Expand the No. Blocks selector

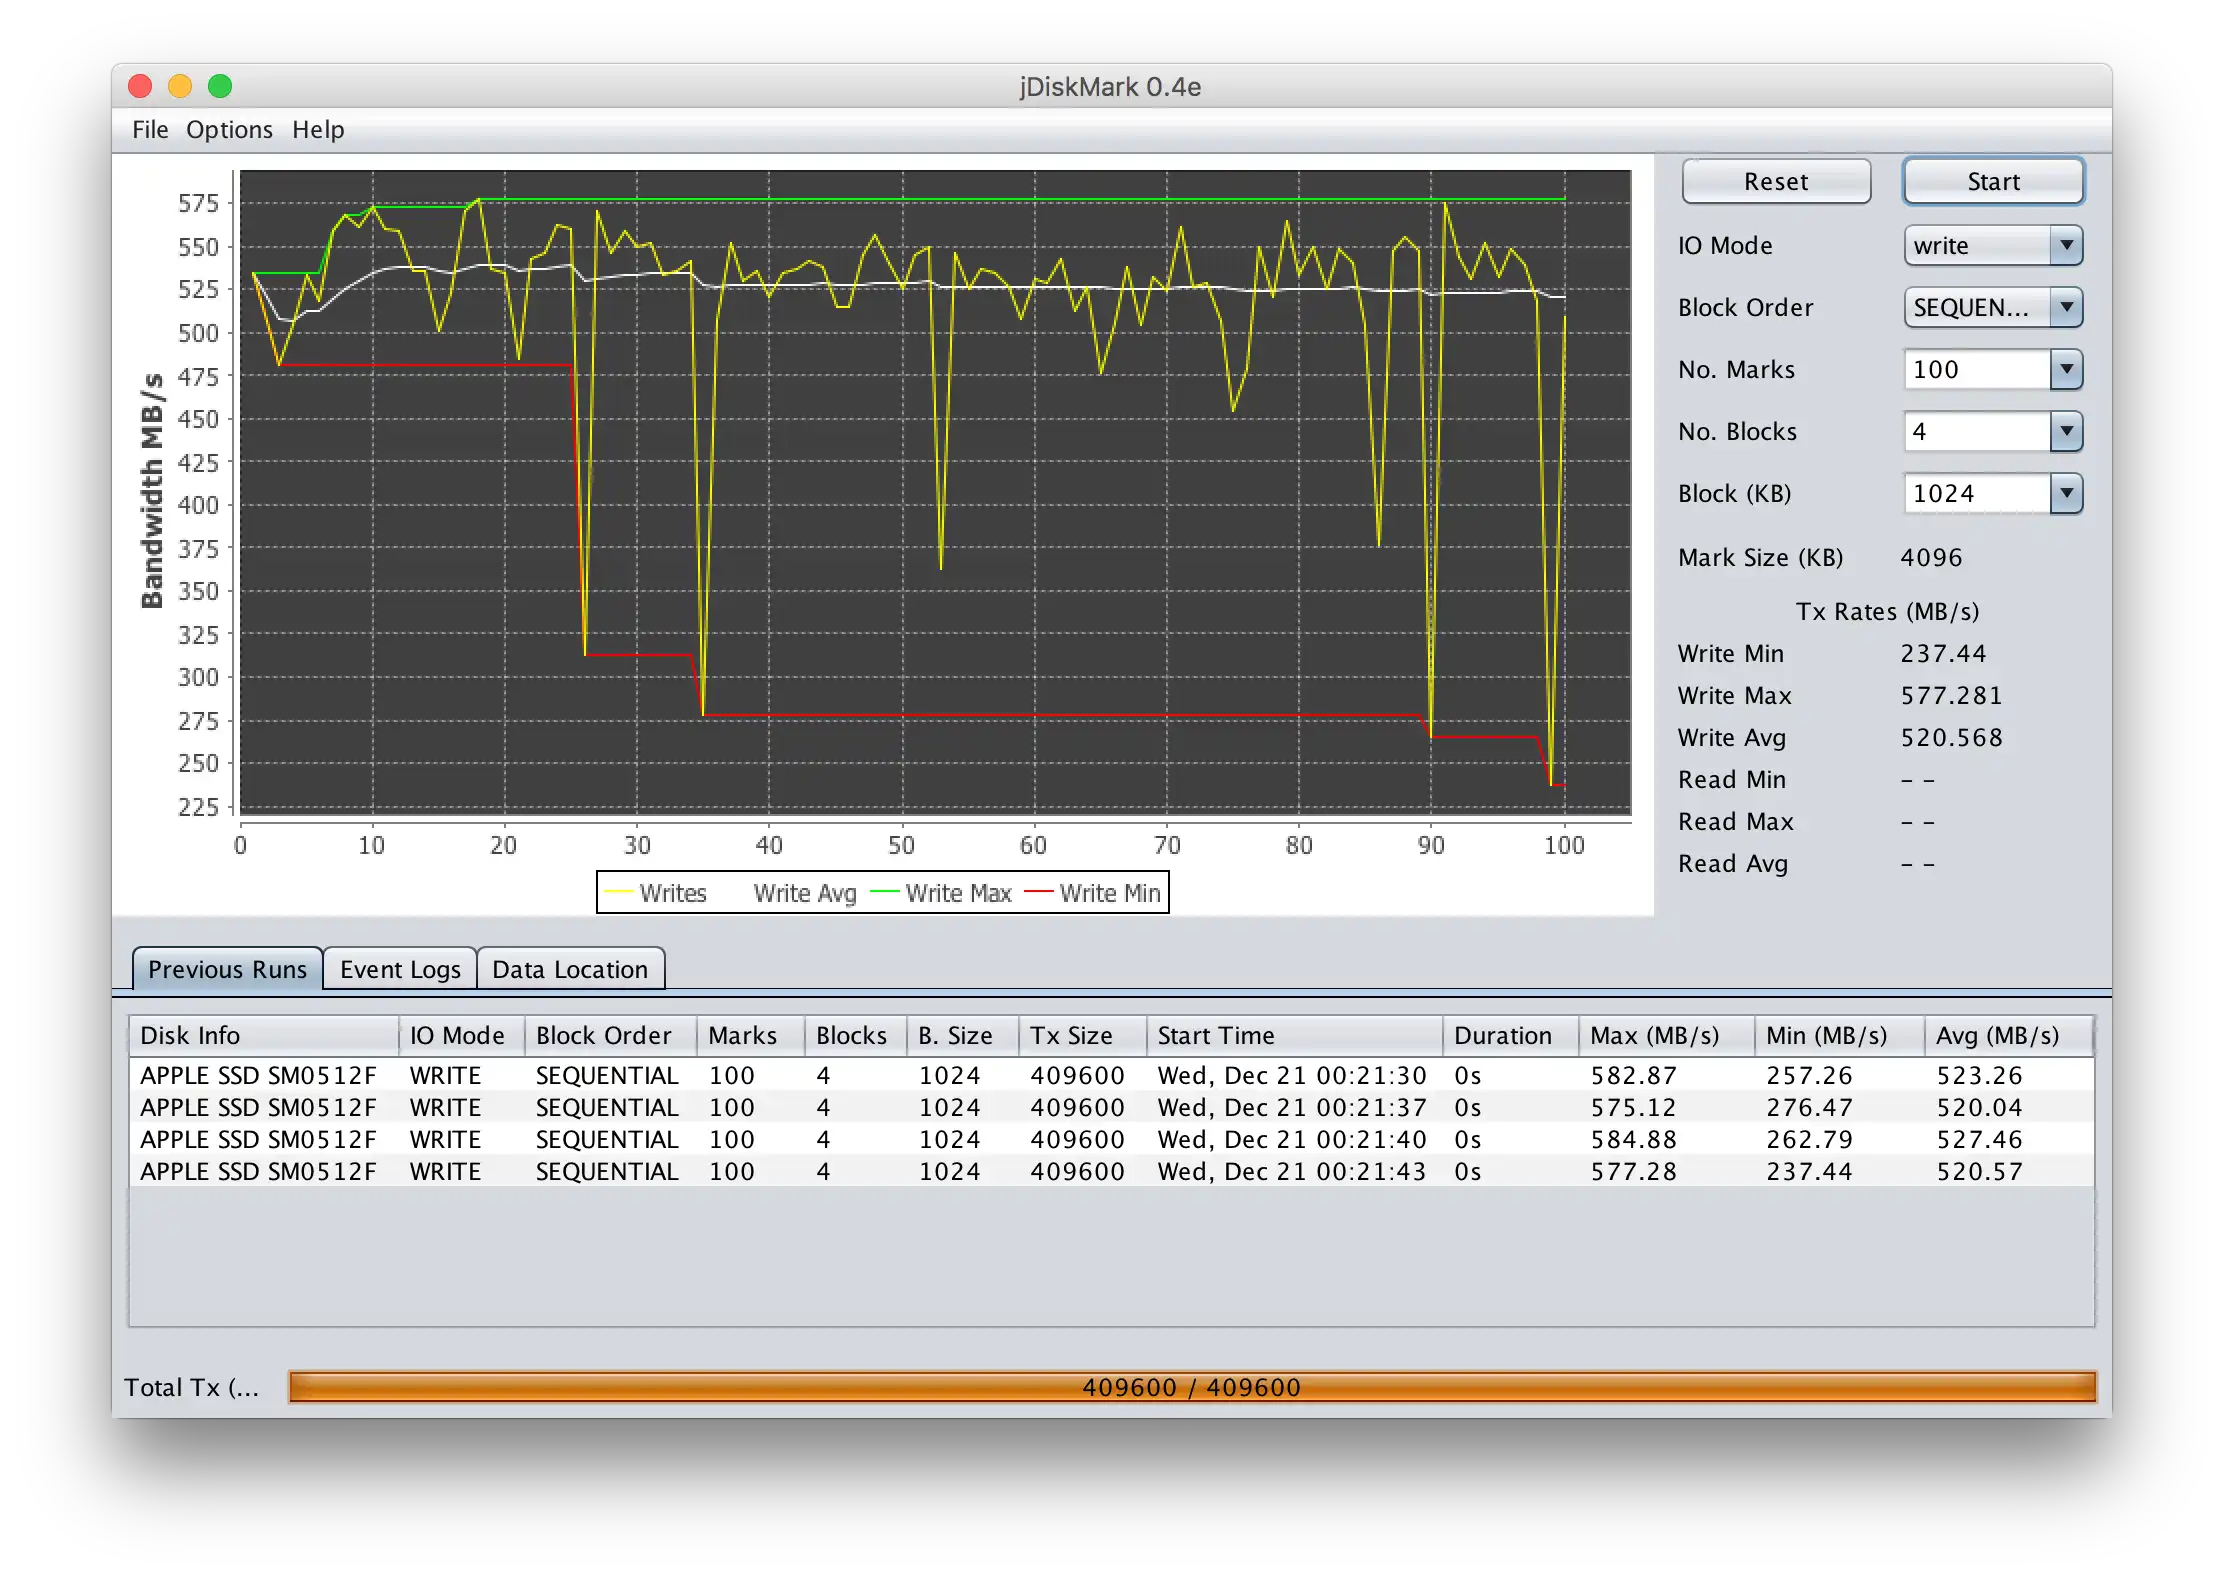pyautogui.click(x=2065, y=432)
